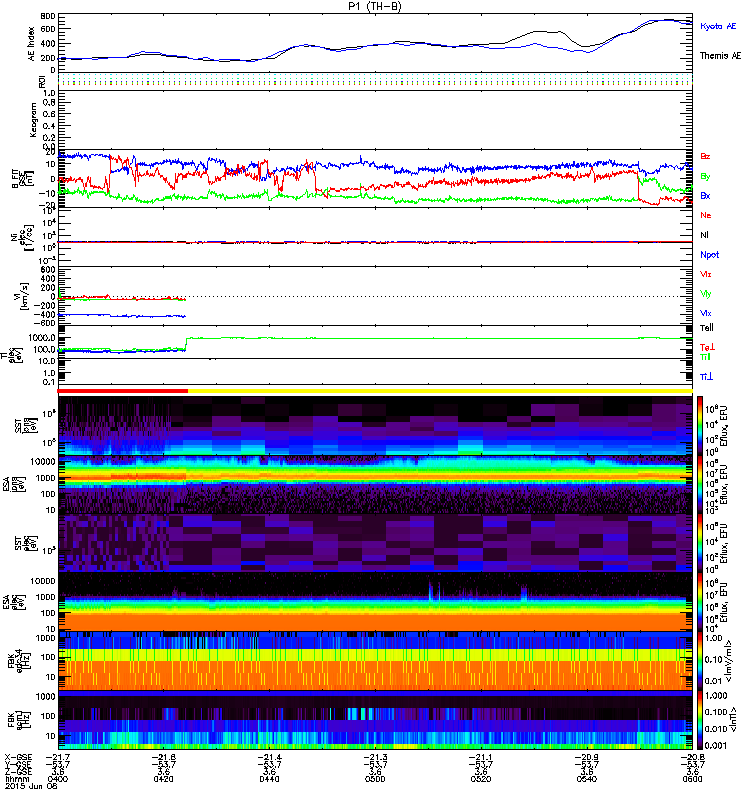This screenshot has width=750, height=800.
Task: Click the ESA elec [eV] axis label
Action: [15, 602]
